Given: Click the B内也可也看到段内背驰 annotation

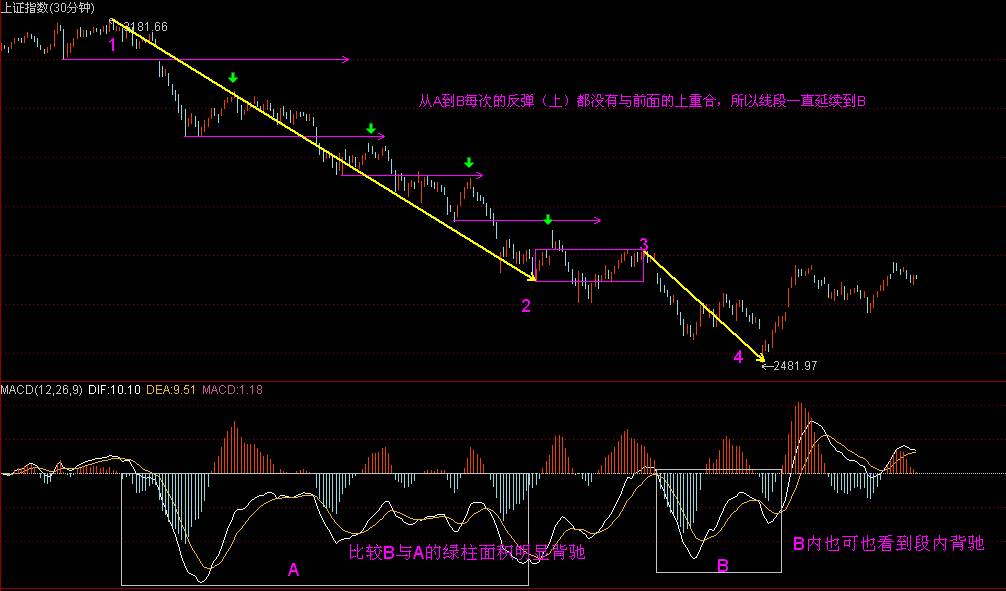Looking at the screenshot, I should click(888, 544).
